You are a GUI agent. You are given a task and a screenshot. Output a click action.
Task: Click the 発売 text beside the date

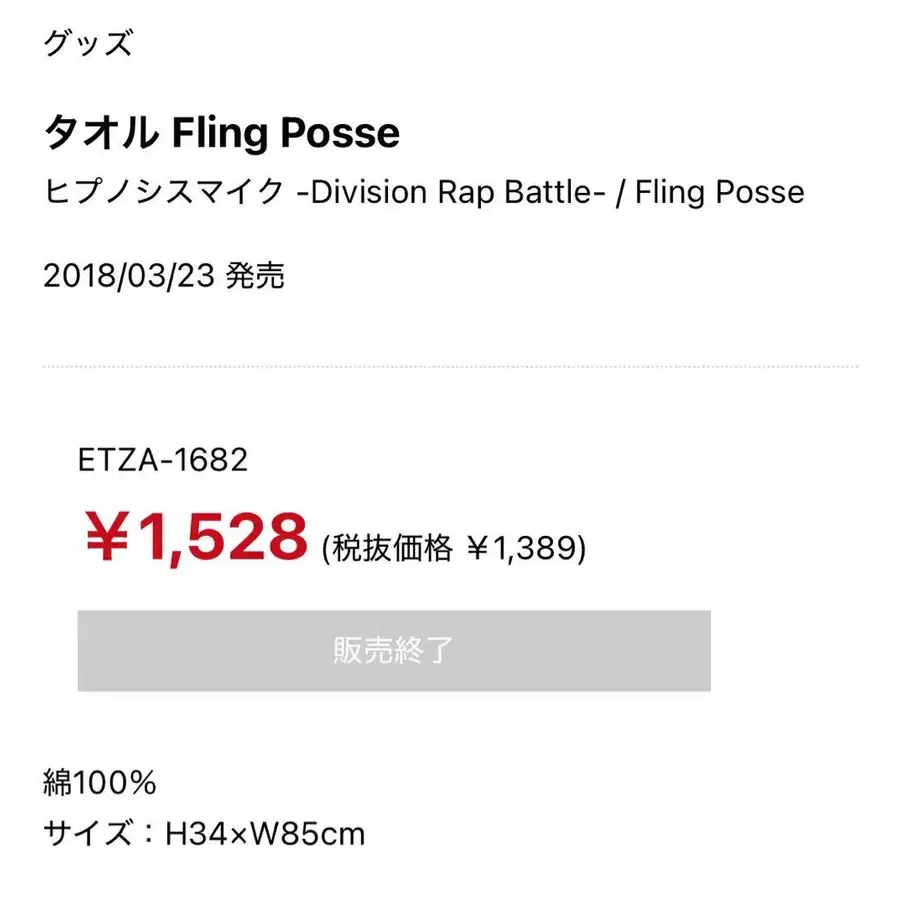[256, 277]
